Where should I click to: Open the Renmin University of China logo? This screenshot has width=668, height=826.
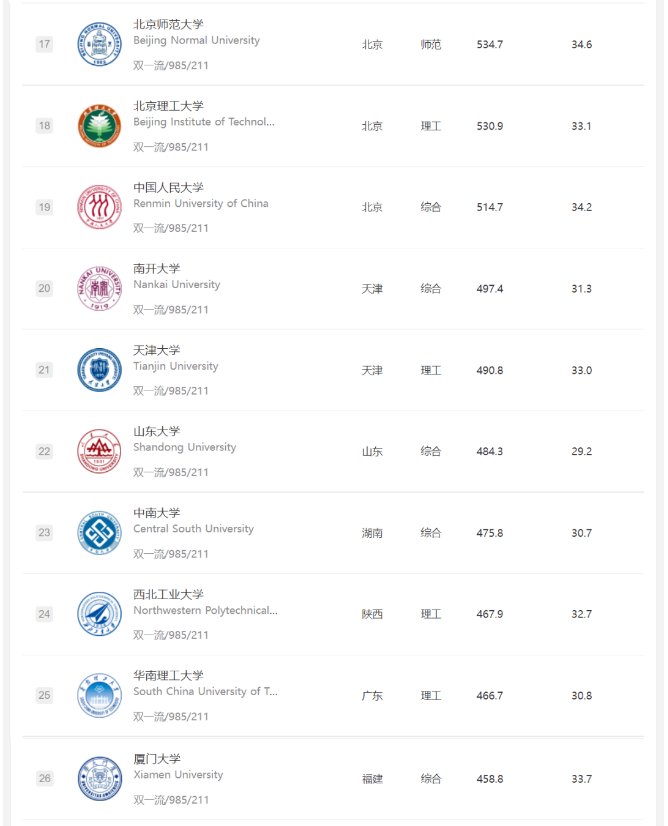pyautogui.click(x=99, y=207)
